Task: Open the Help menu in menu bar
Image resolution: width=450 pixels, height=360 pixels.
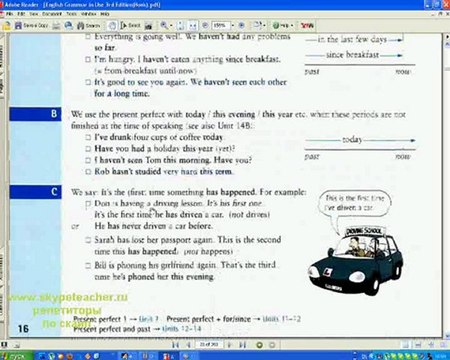Action: (x=105, y=14)
